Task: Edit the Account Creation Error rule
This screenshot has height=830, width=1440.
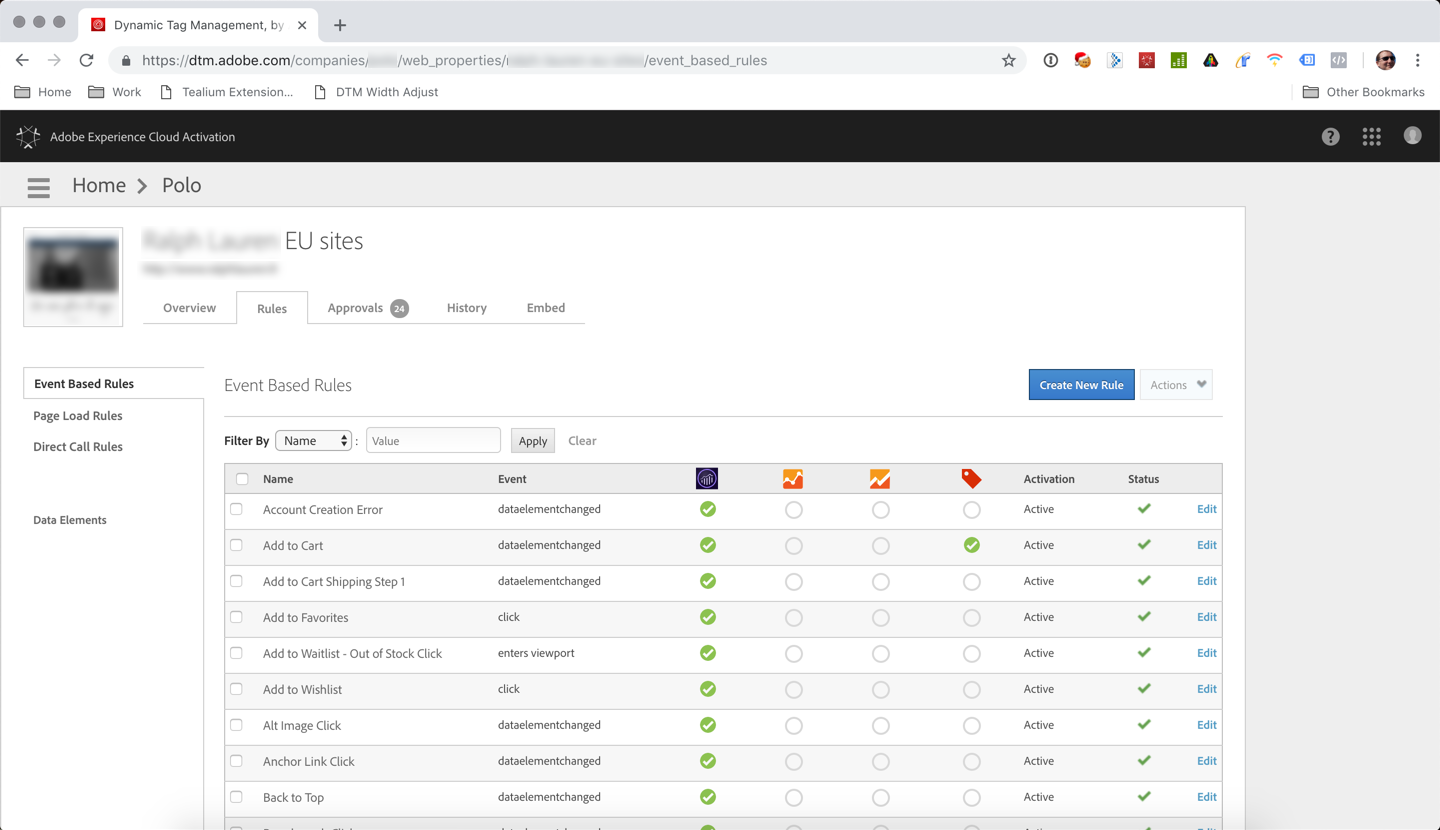Action: coord(1206,509)
